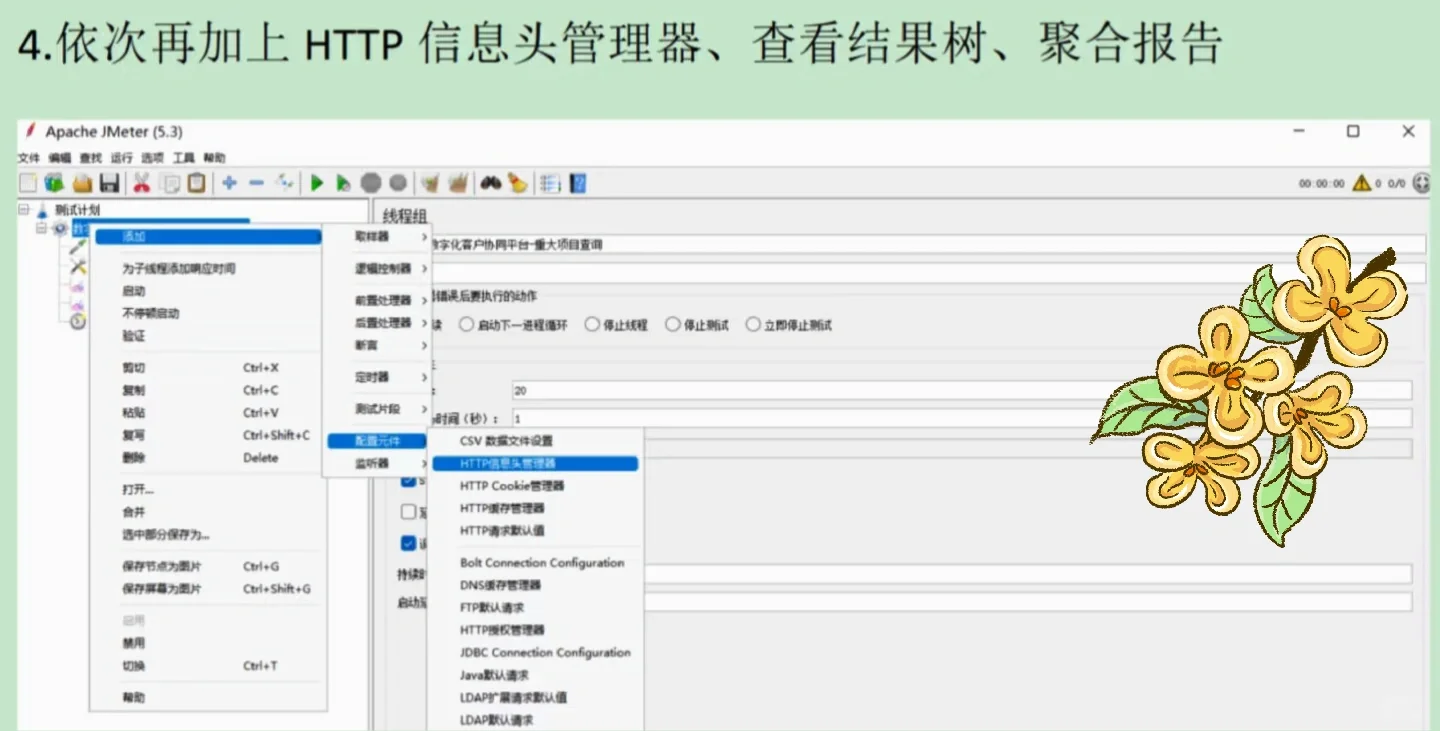1440x731 pixels.
Task: Untick the checked checkbox just above the unchecked one
Action: click(408, 481)
